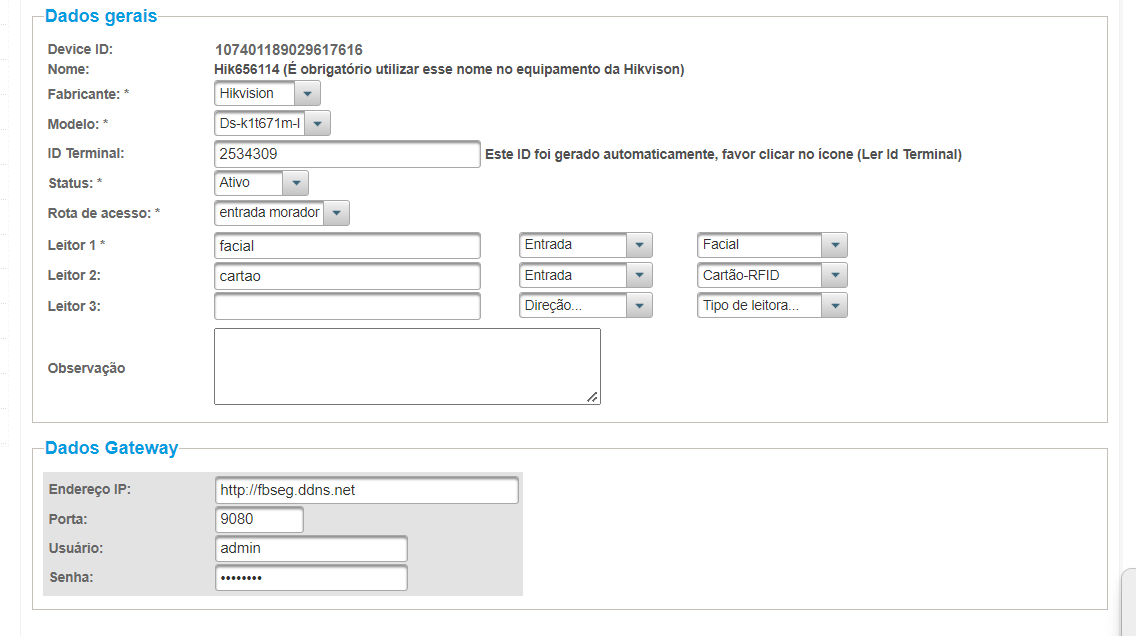This screenshot has height=636, width=1136.
Task: Open the Direção... dropdown for Leitor 3
Action: tap(585, 306)
